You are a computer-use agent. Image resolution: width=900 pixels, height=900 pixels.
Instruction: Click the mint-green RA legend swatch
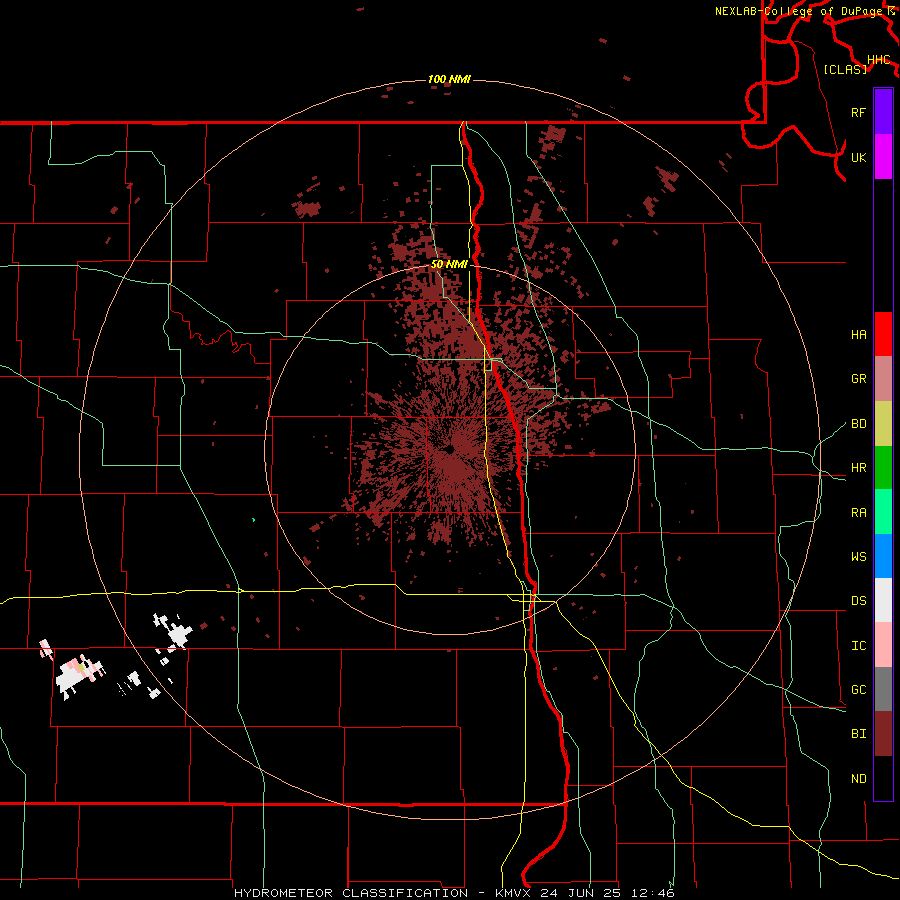(883, 511)
